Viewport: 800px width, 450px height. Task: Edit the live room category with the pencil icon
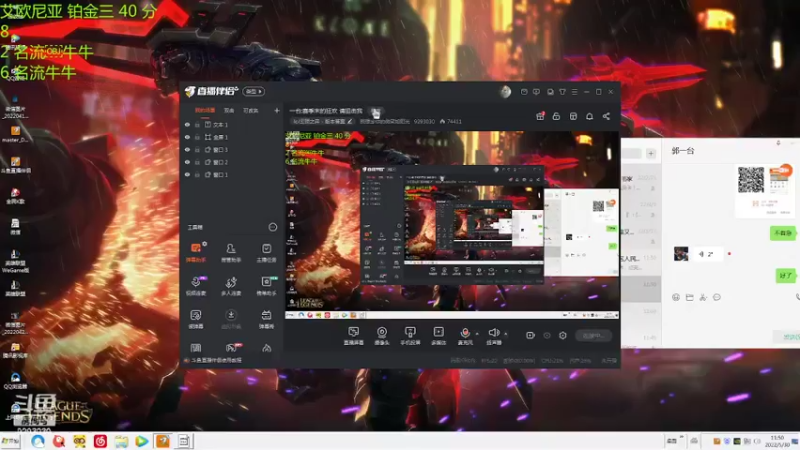349,121
